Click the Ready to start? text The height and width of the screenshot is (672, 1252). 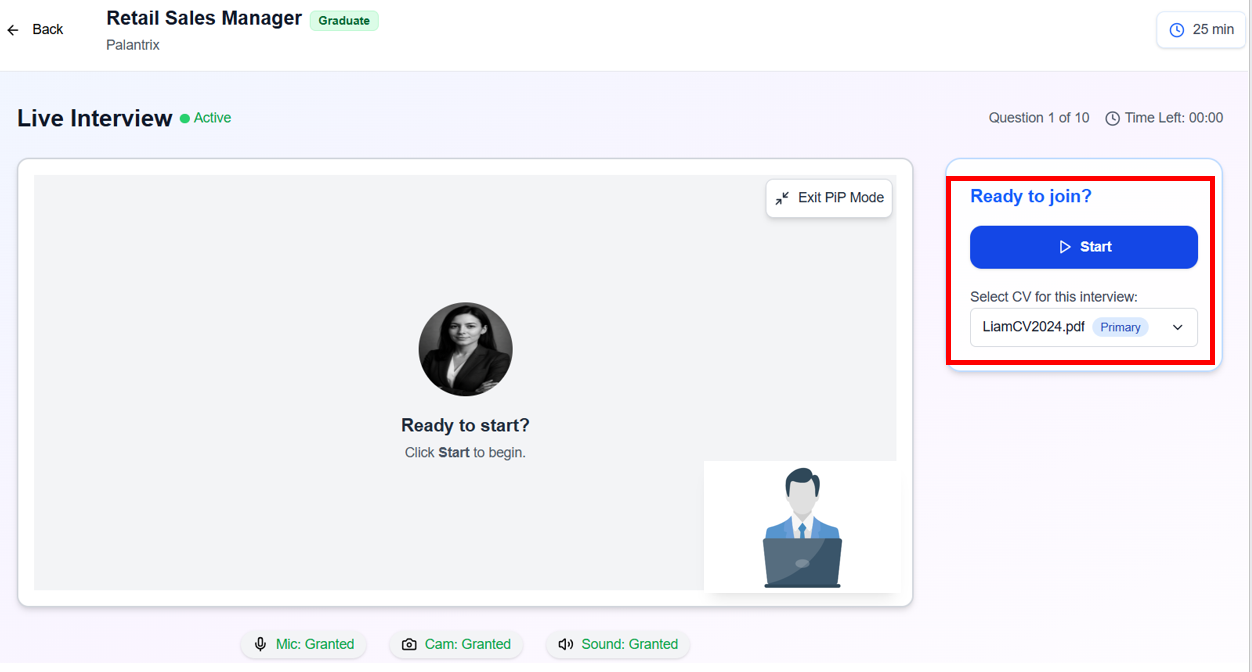point(465,425)
